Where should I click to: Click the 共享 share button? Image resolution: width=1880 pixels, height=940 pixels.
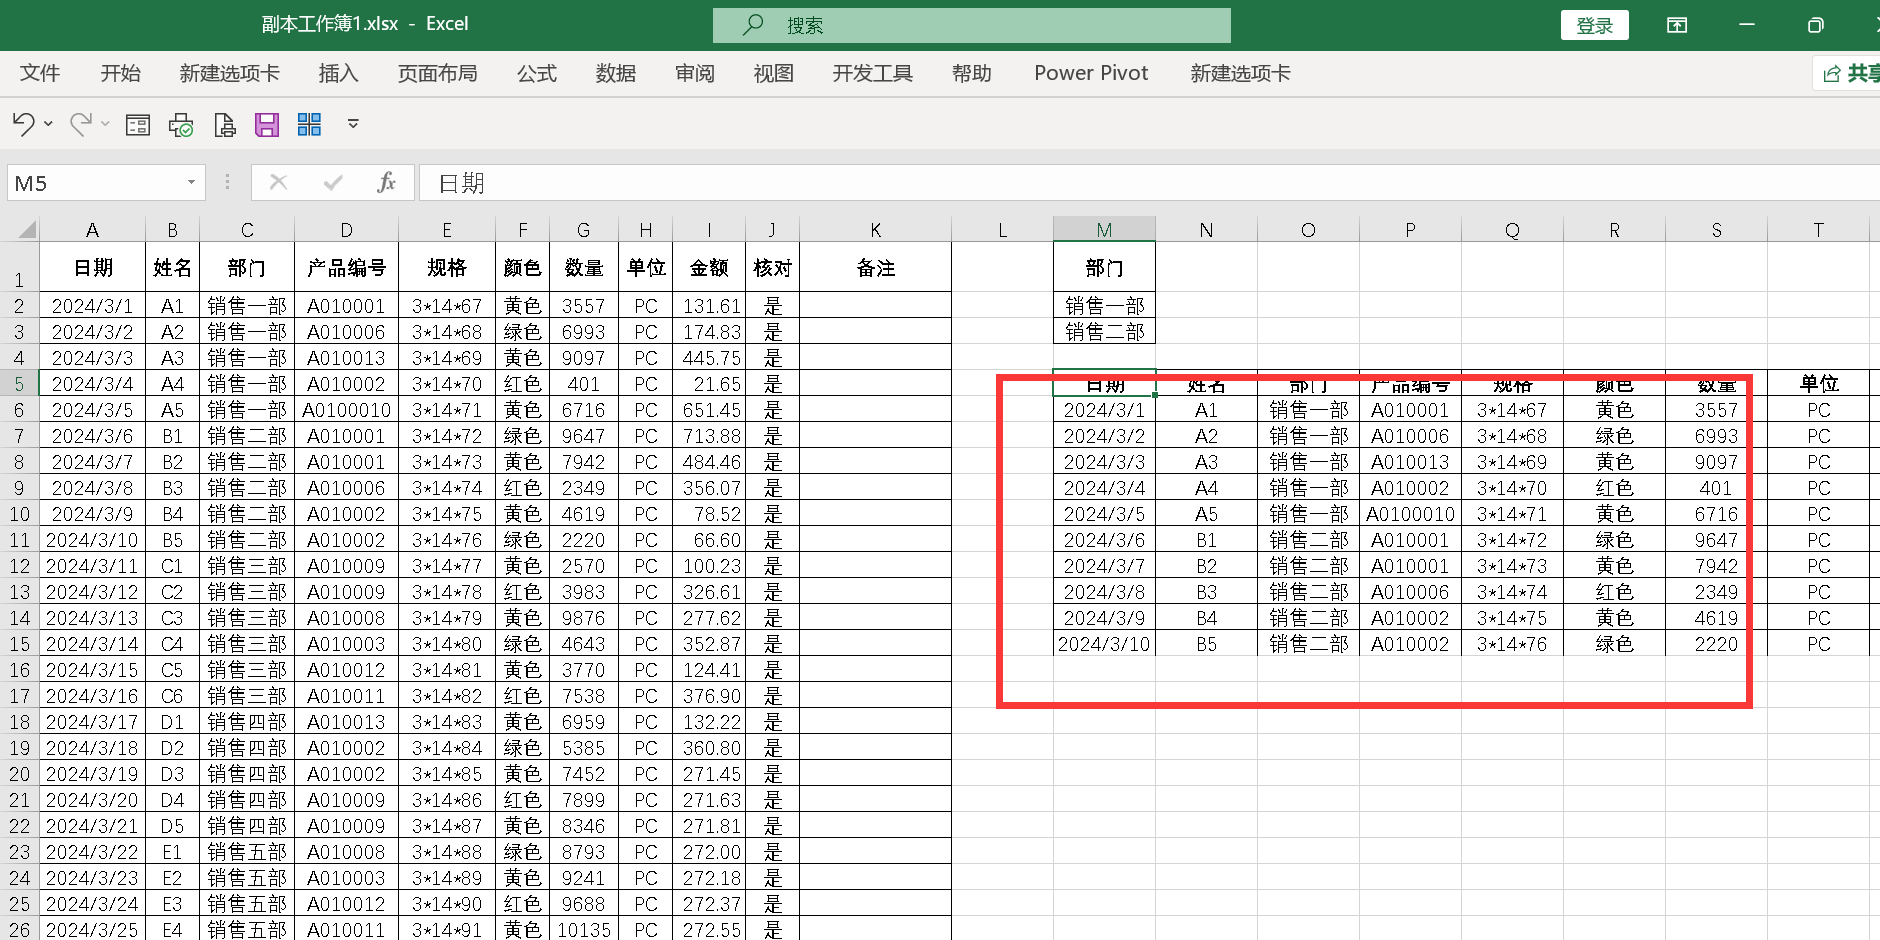coord(1850,74)
